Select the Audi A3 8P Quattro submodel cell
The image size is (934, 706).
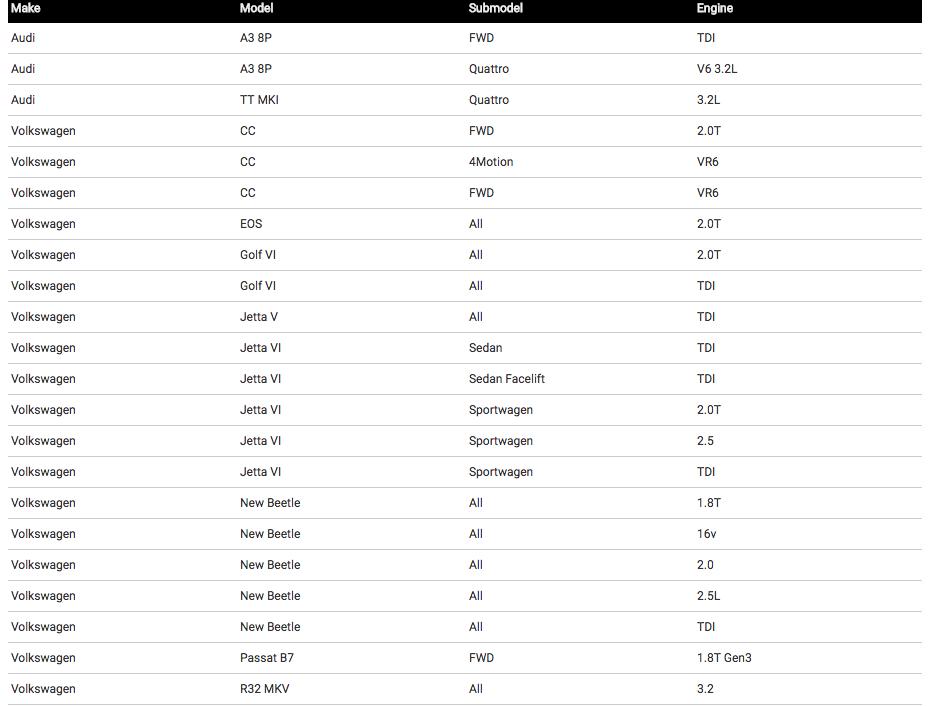[488, 69]
